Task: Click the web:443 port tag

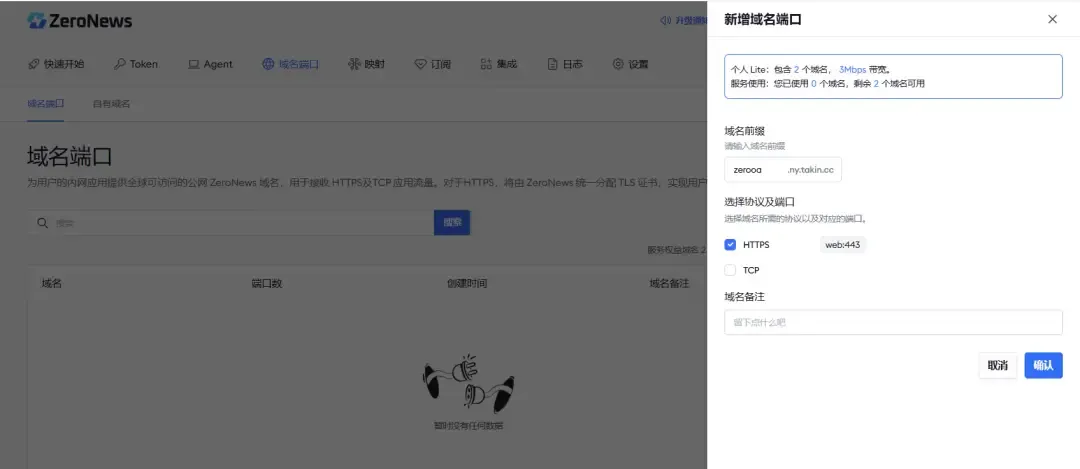Action: [842, 244]
